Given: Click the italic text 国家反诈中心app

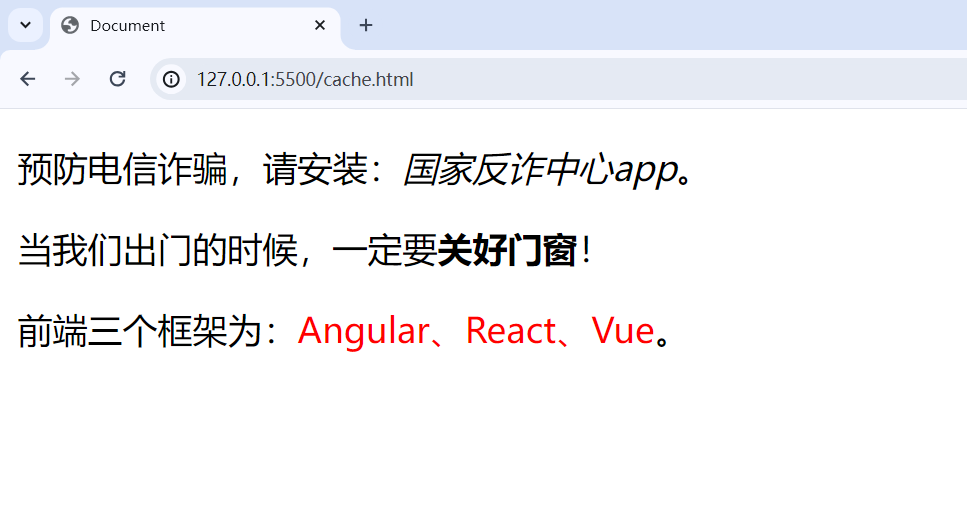Looking at the screenshot, I should click(540, 170).
